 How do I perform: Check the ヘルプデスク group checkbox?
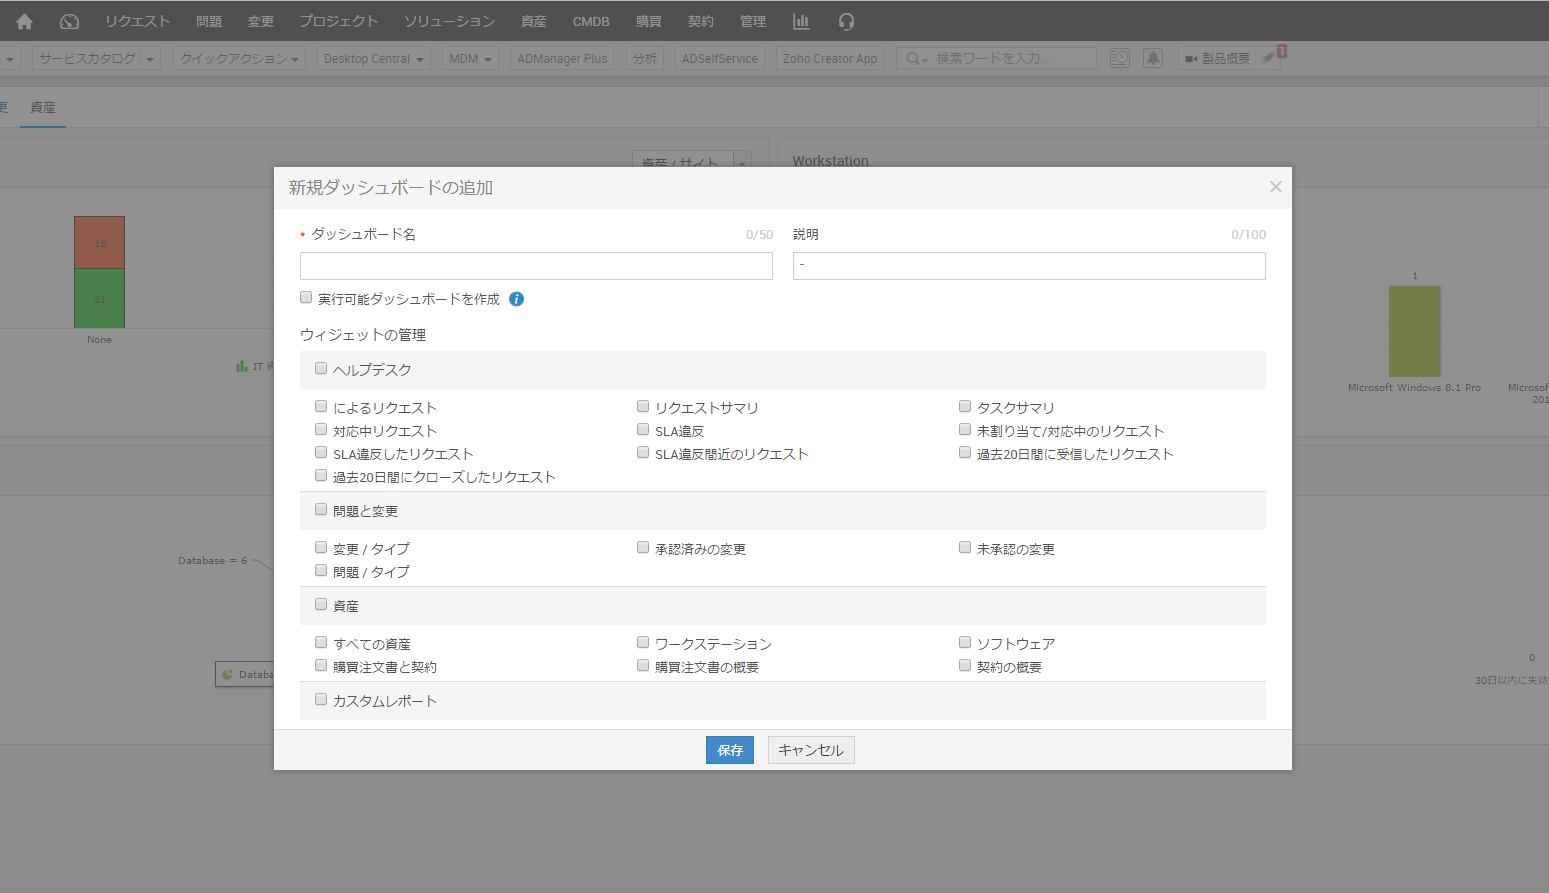[x=321, y=369]
